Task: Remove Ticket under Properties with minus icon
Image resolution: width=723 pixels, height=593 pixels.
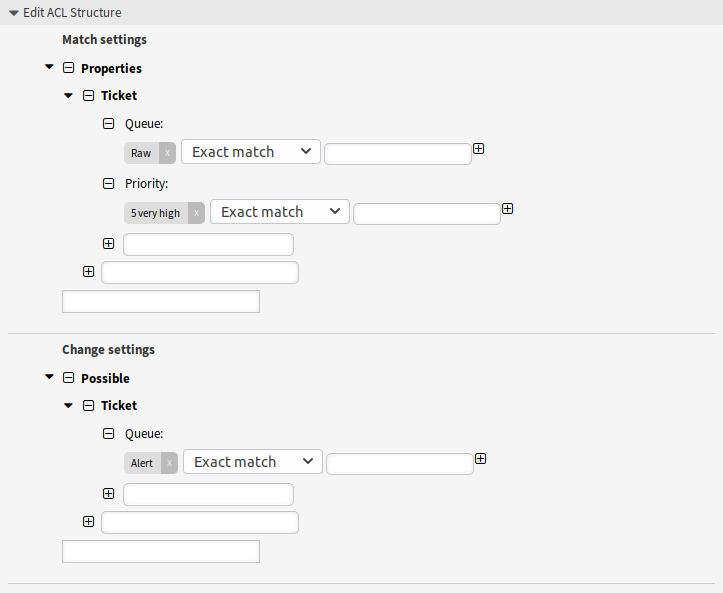Action: click(x=88, y=95)
